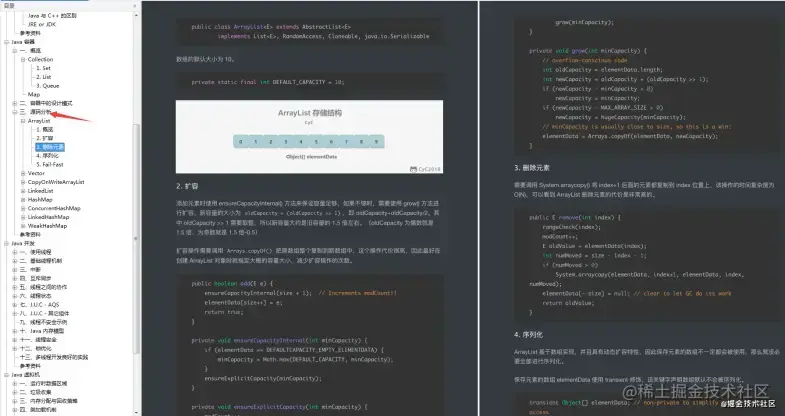Open the HashMap bookmark
This screenshot has height=416, width=785.
(x=40, y=200)
